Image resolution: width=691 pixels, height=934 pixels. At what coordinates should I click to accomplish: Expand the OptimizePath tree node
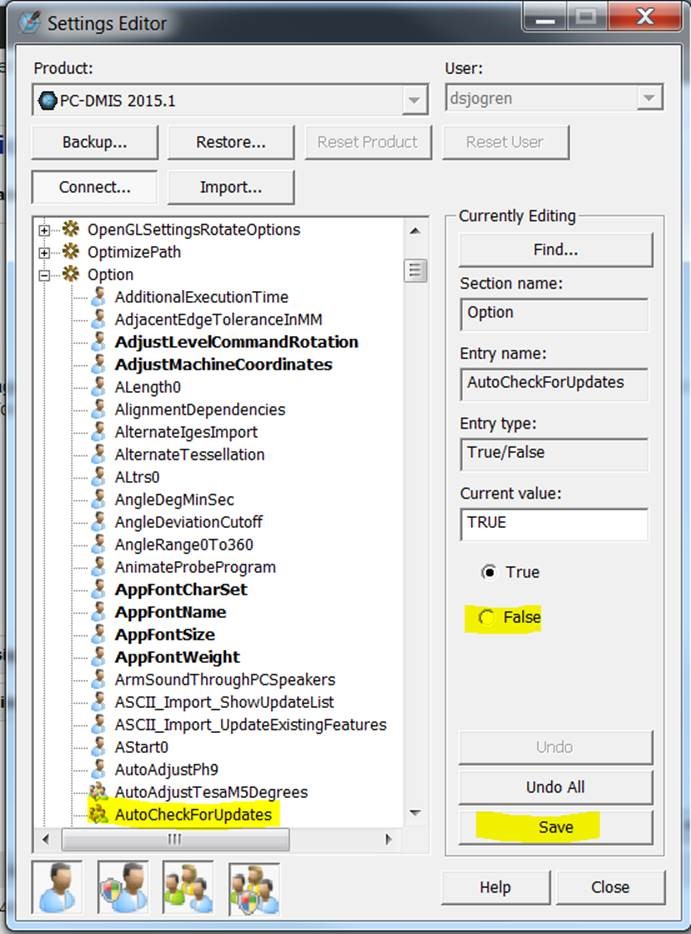point(44,253)
